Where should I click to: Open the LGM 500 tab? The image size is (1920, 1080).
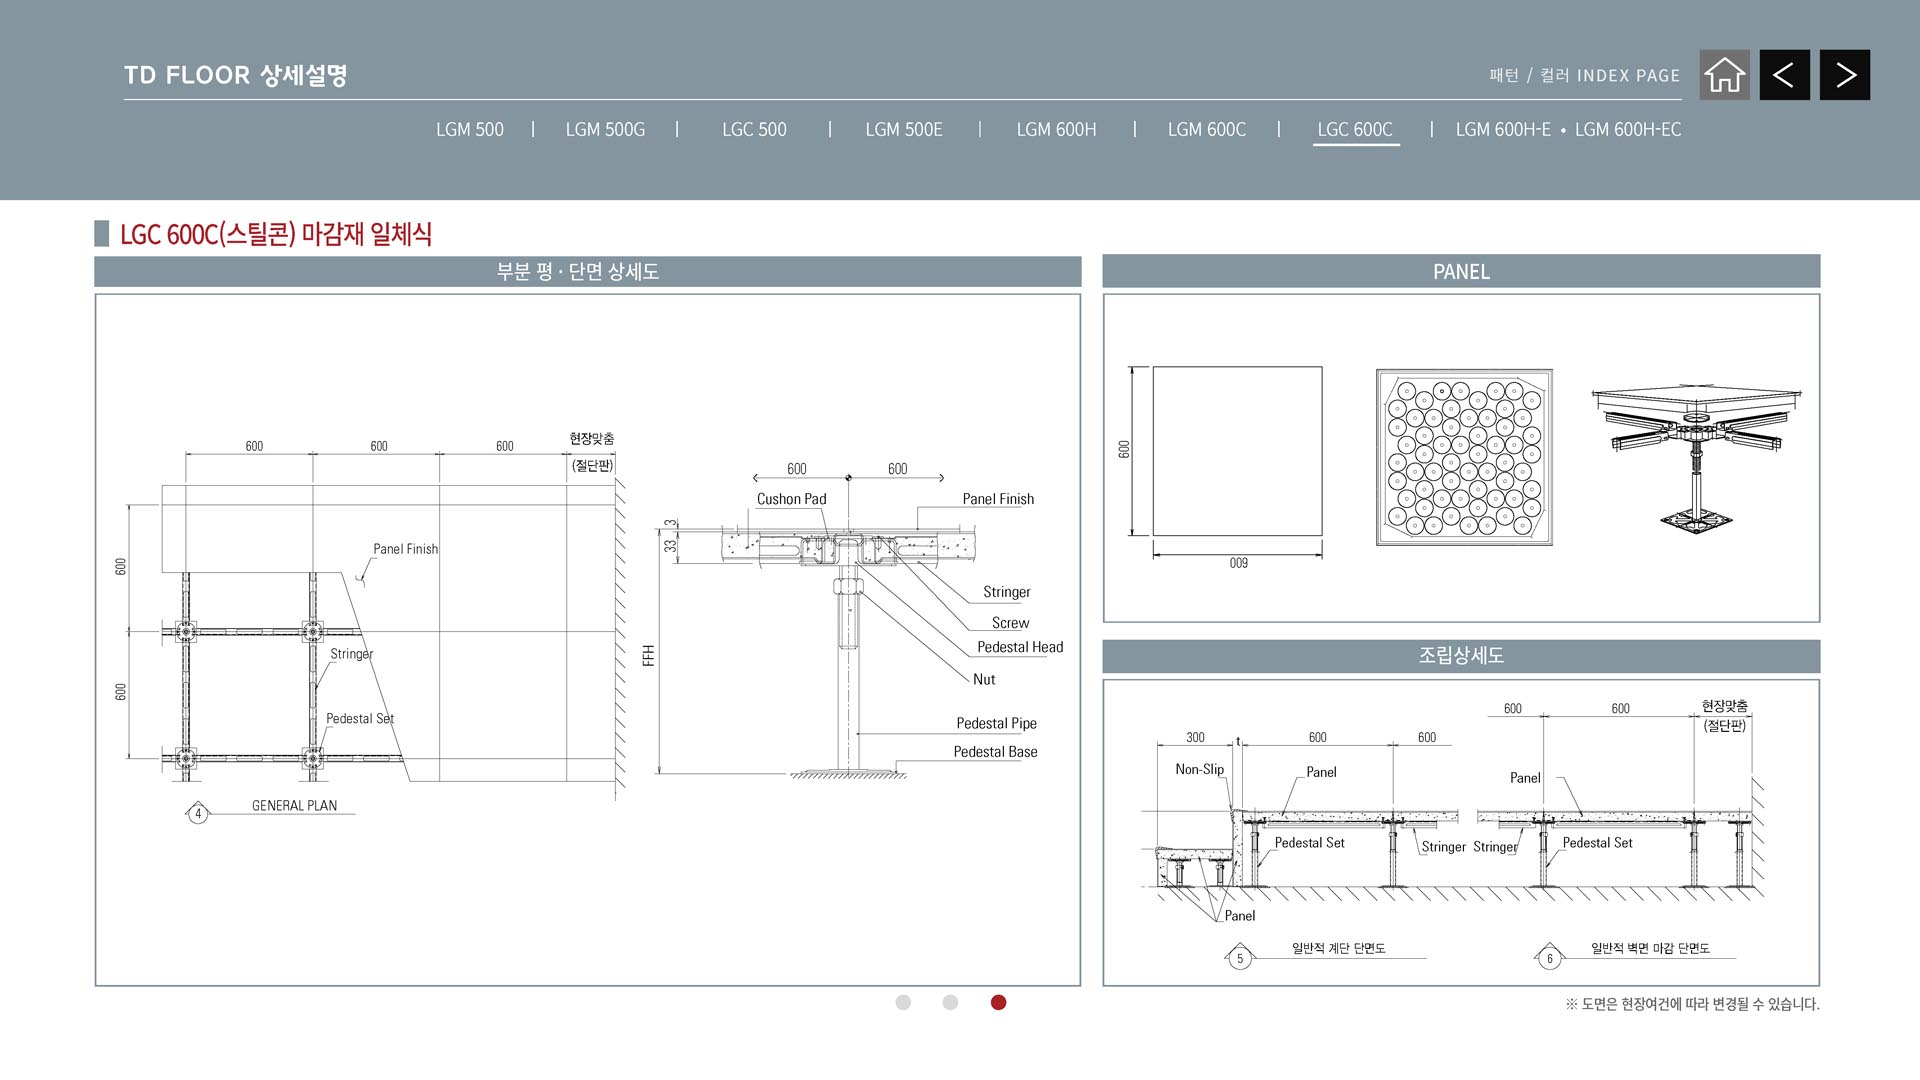(470, 130)
